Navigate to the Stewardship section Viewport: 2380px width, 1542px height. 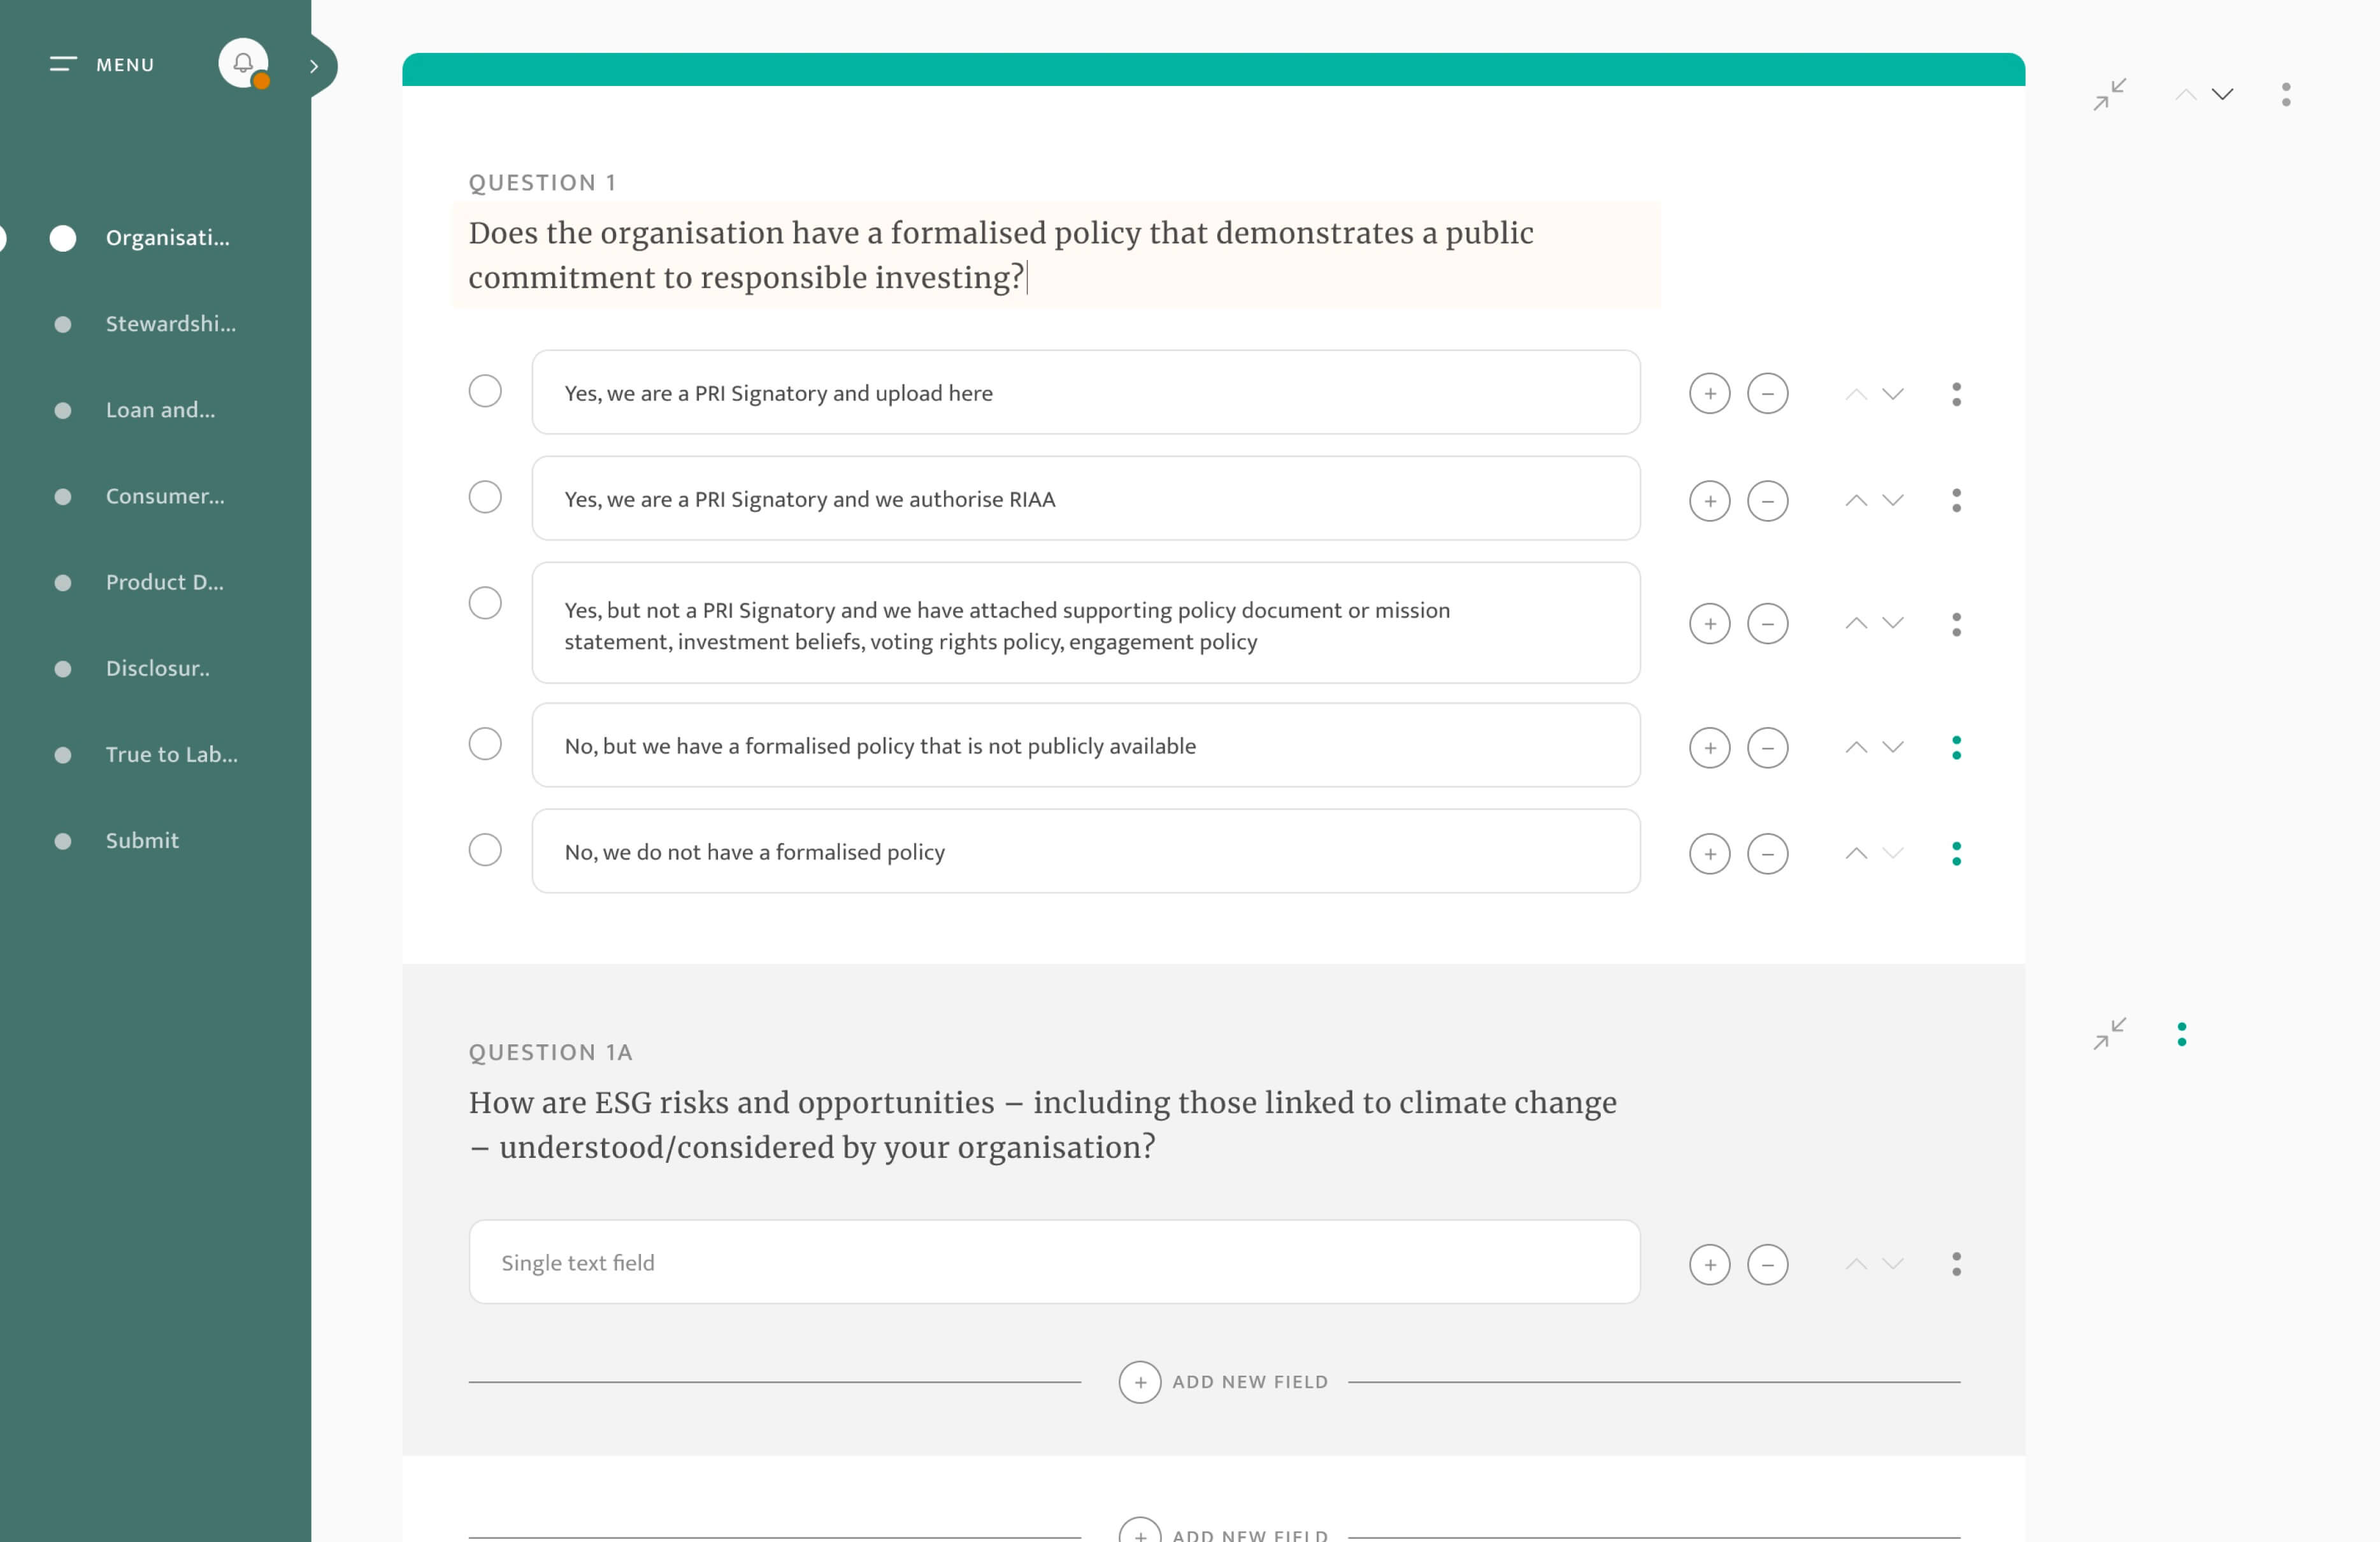170,323
